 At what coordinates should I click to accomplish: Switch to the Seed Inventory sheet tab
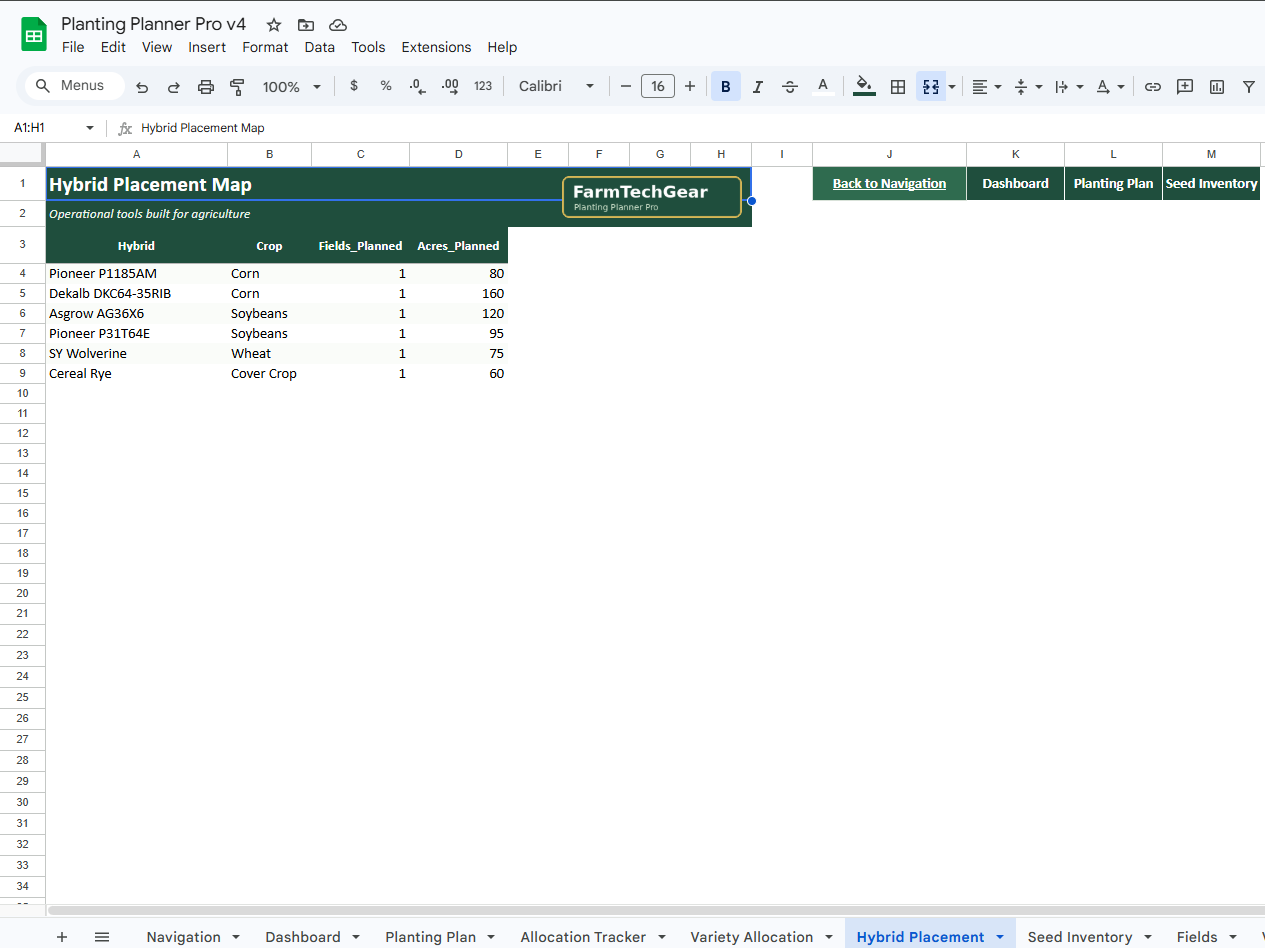coord(1080,937)
